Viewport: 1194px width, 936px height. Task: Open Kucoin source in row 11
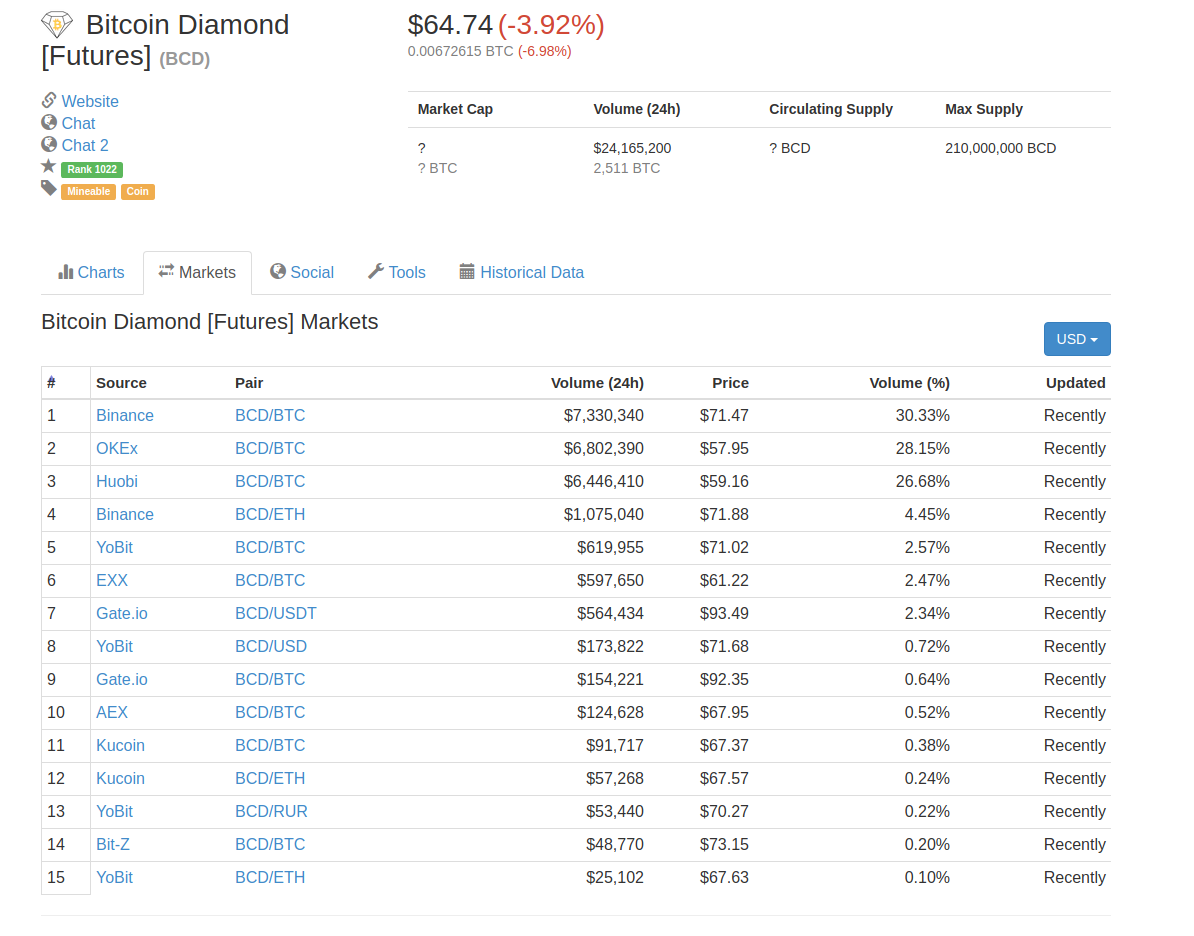120,746
